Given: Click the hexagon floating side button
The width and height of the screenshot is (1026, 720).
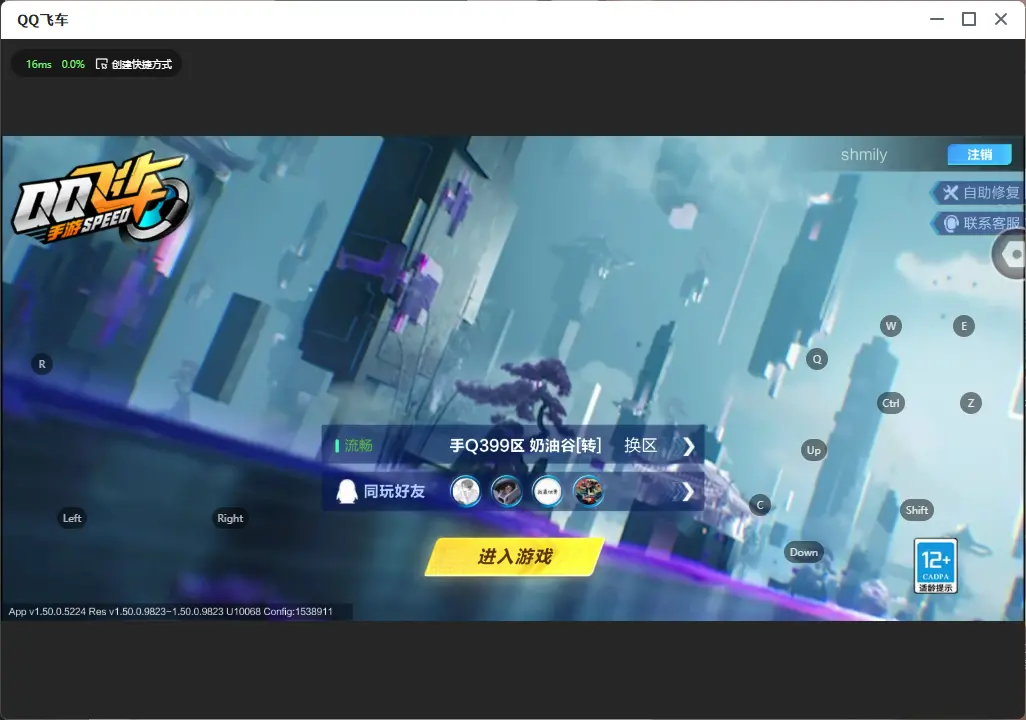Looking at the screenshot, I should [x=1010, y=255].
